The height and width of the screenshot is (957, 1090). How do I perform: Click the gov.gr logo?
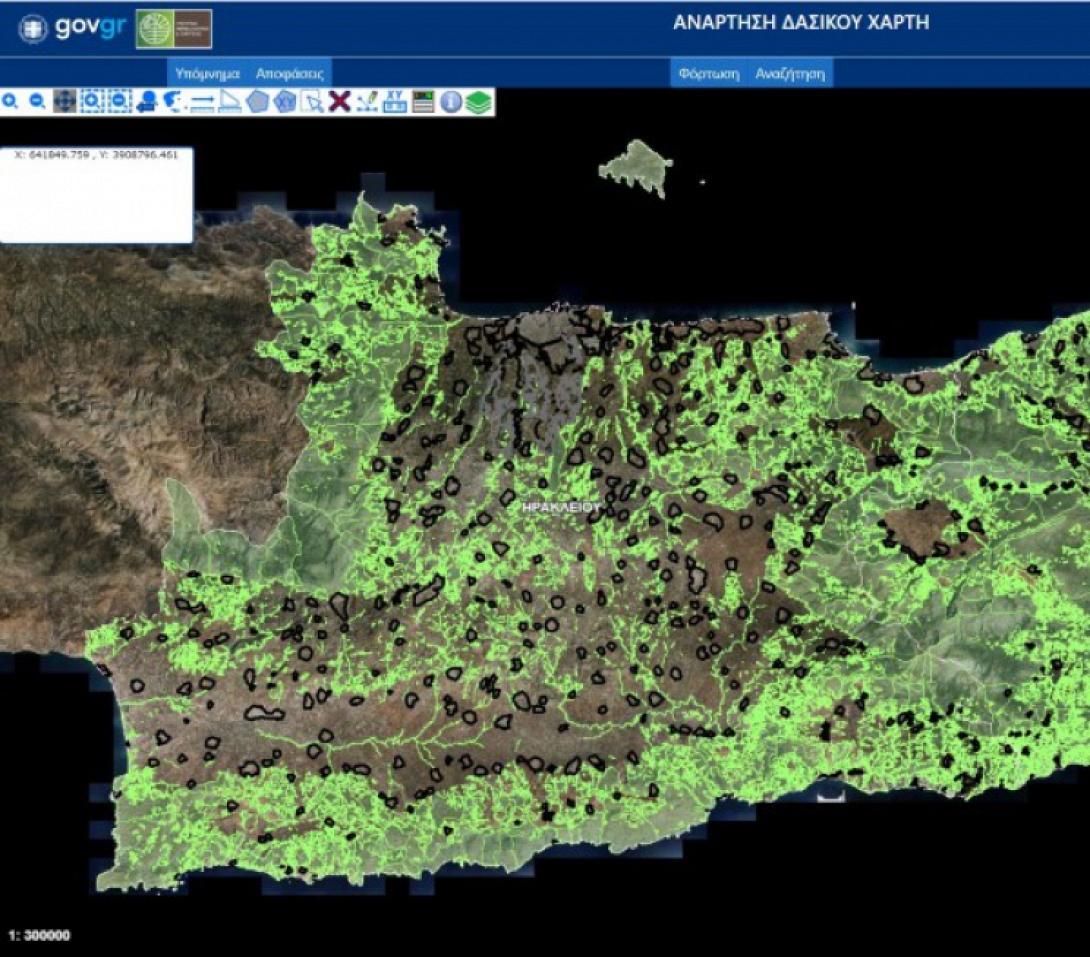pyautogui.click(x=73, y=28)
